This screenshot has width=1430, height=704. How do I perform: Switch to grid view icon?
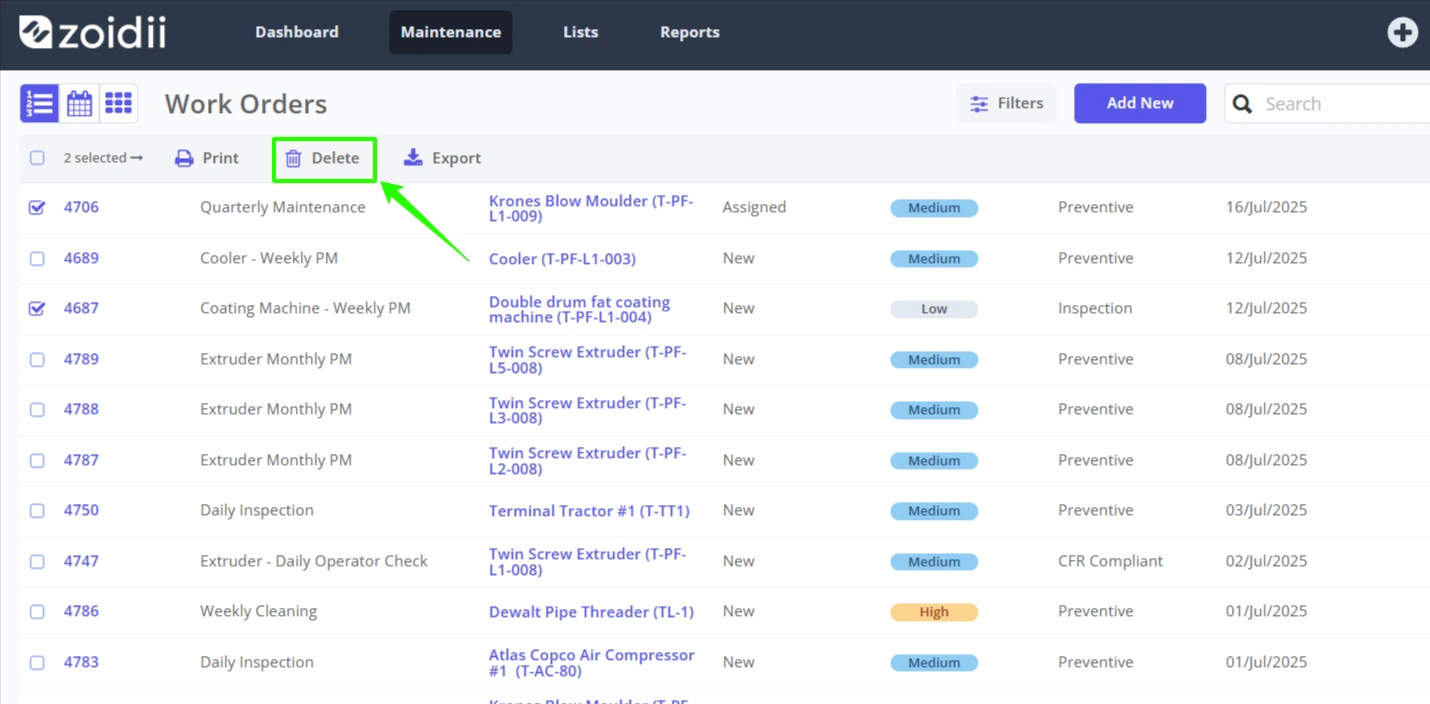pyautogui.click(x=118, y=103)
